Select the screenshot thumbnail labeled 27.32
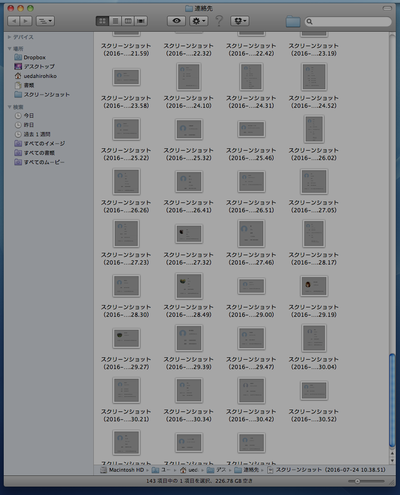 coord(189,234)
